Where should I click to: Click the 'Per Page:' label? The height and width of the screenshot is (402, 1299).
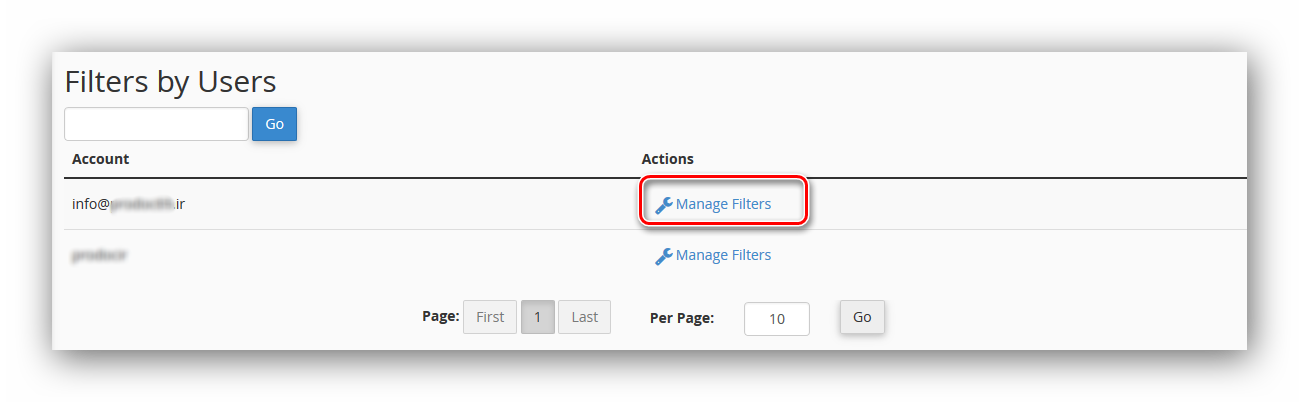tap(681, 318)
